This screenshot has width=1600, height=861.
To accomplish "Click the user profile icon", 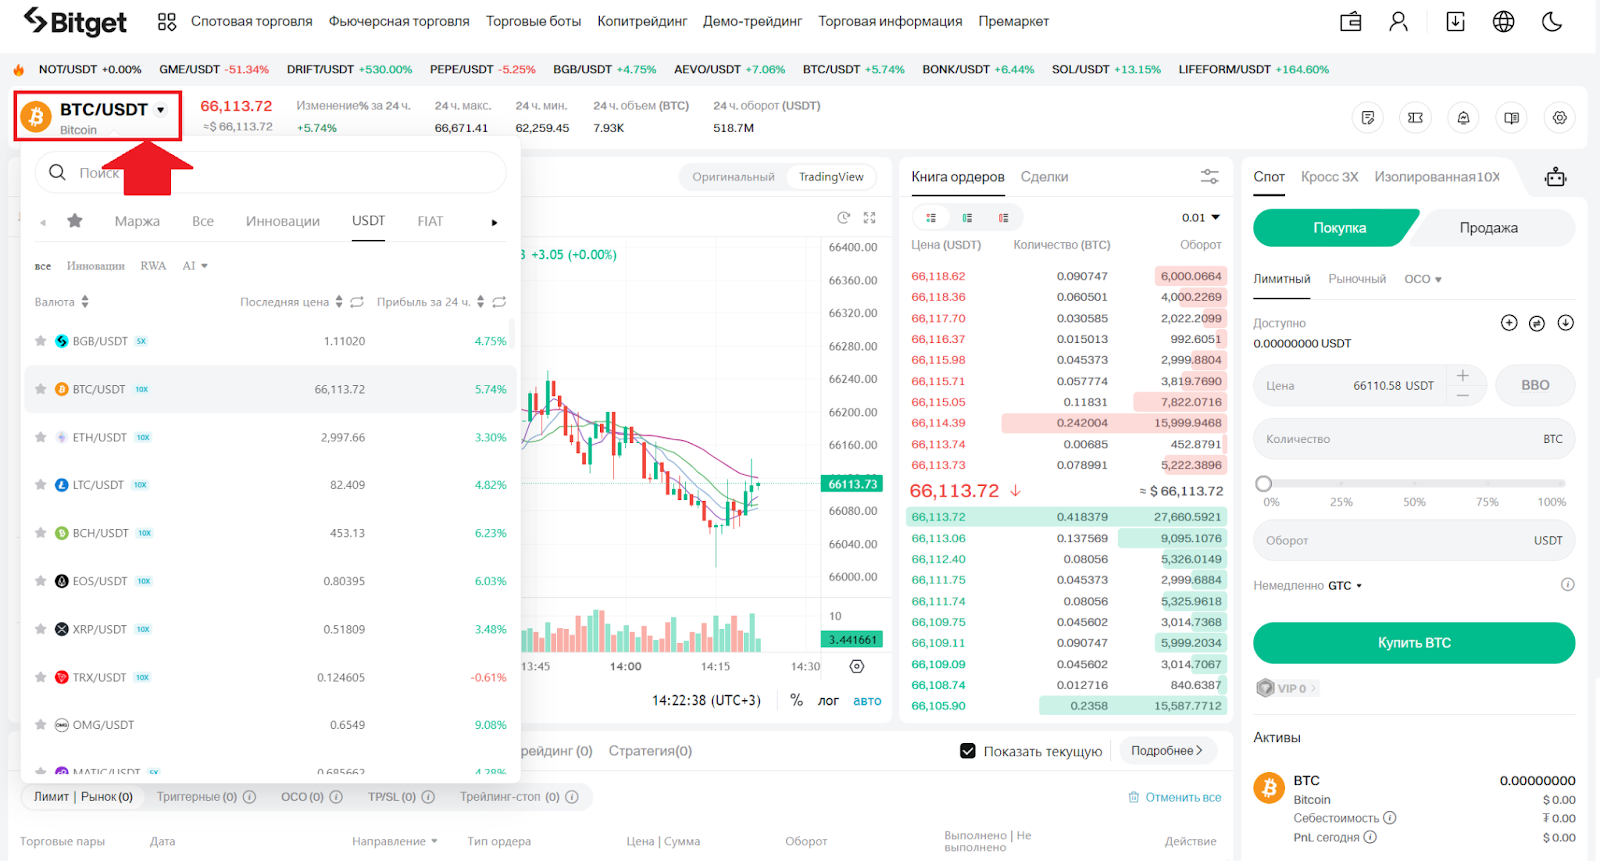I will 1398,22.
